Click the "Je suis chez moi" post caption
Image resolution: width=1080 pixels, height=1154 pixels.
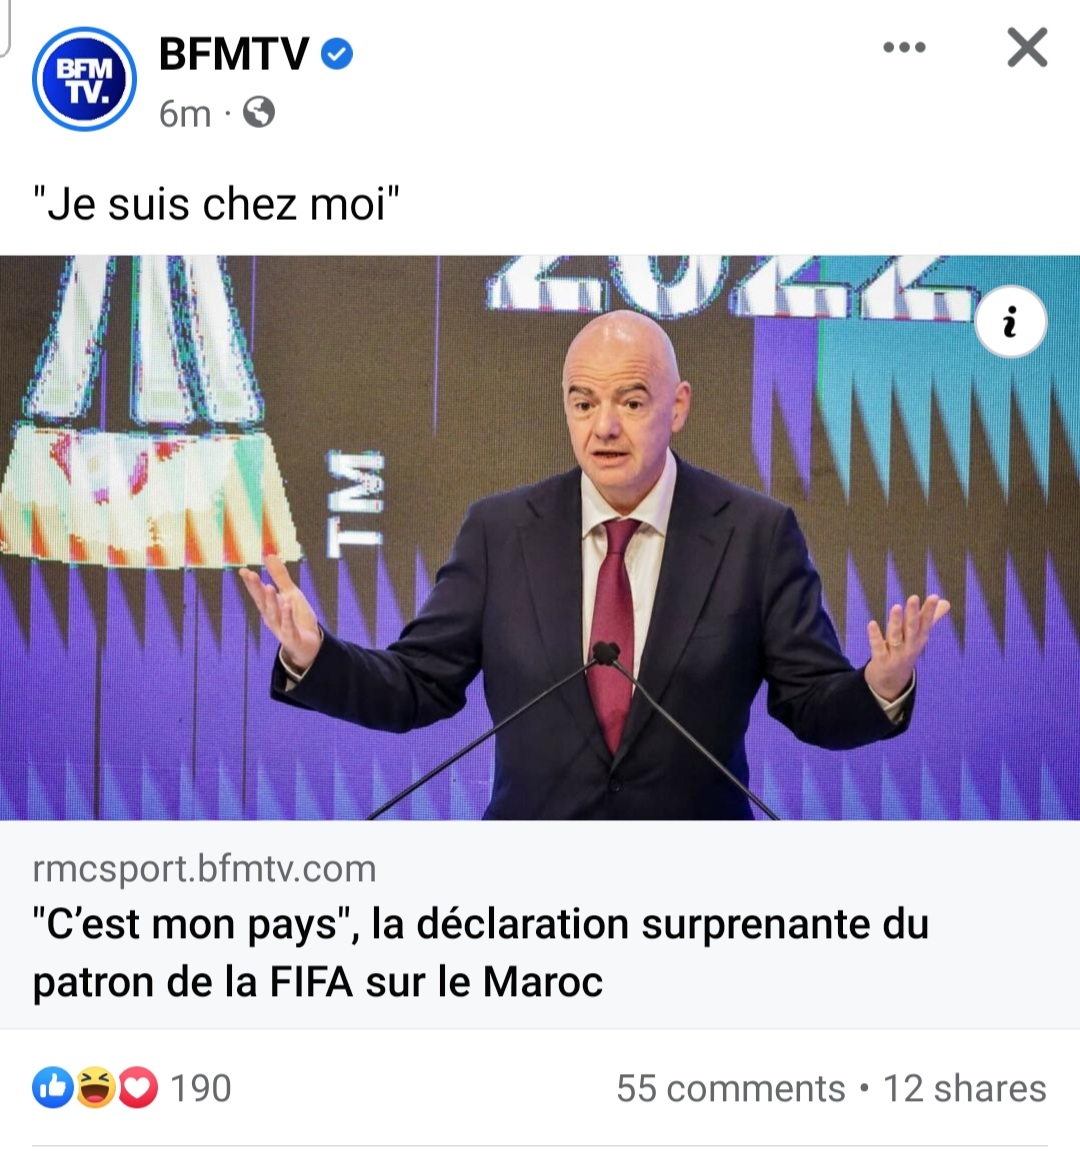click(x=216, y=204)
